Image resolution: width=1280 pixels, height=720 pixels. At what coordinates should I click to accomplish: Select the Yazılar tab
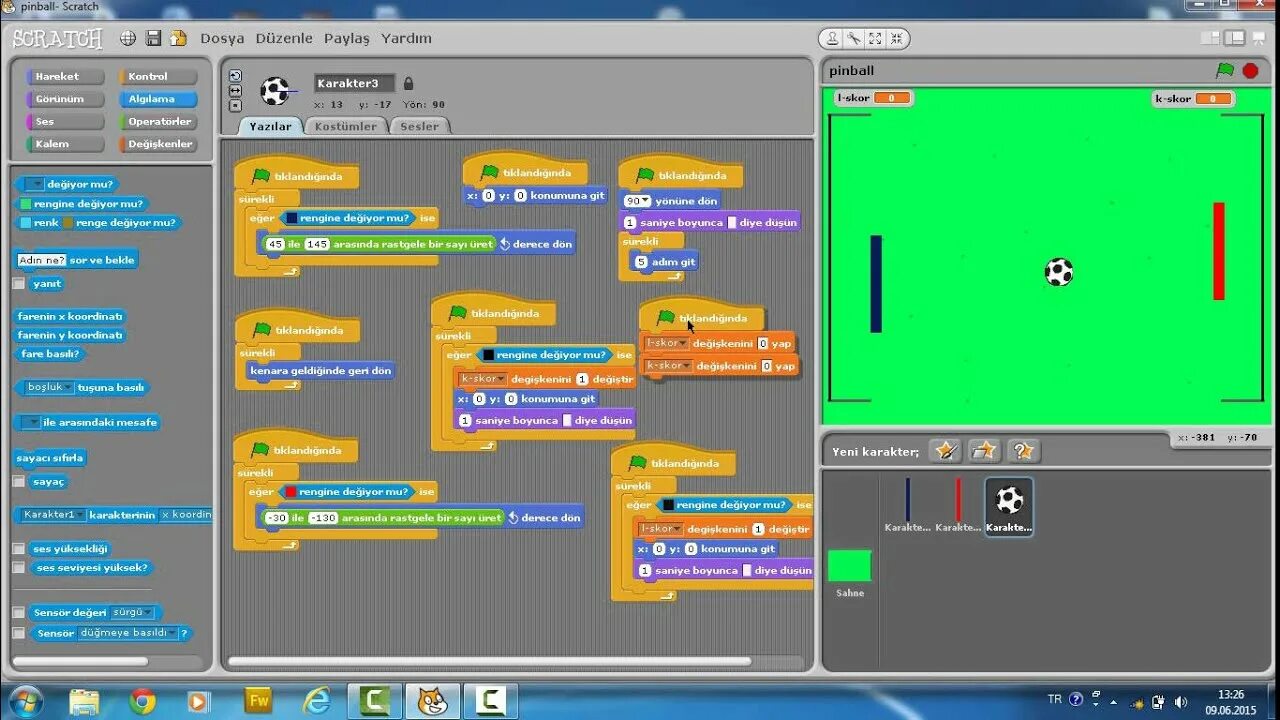270,126
